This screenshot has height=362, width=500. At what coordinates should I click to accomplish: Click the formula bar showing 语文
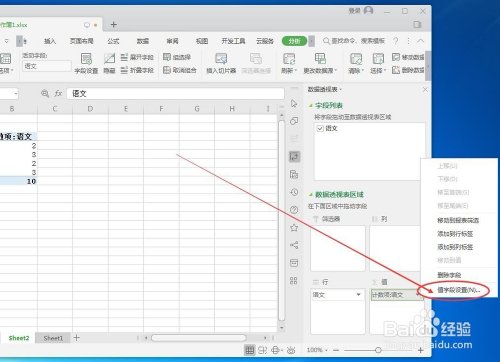coord(175,94)
